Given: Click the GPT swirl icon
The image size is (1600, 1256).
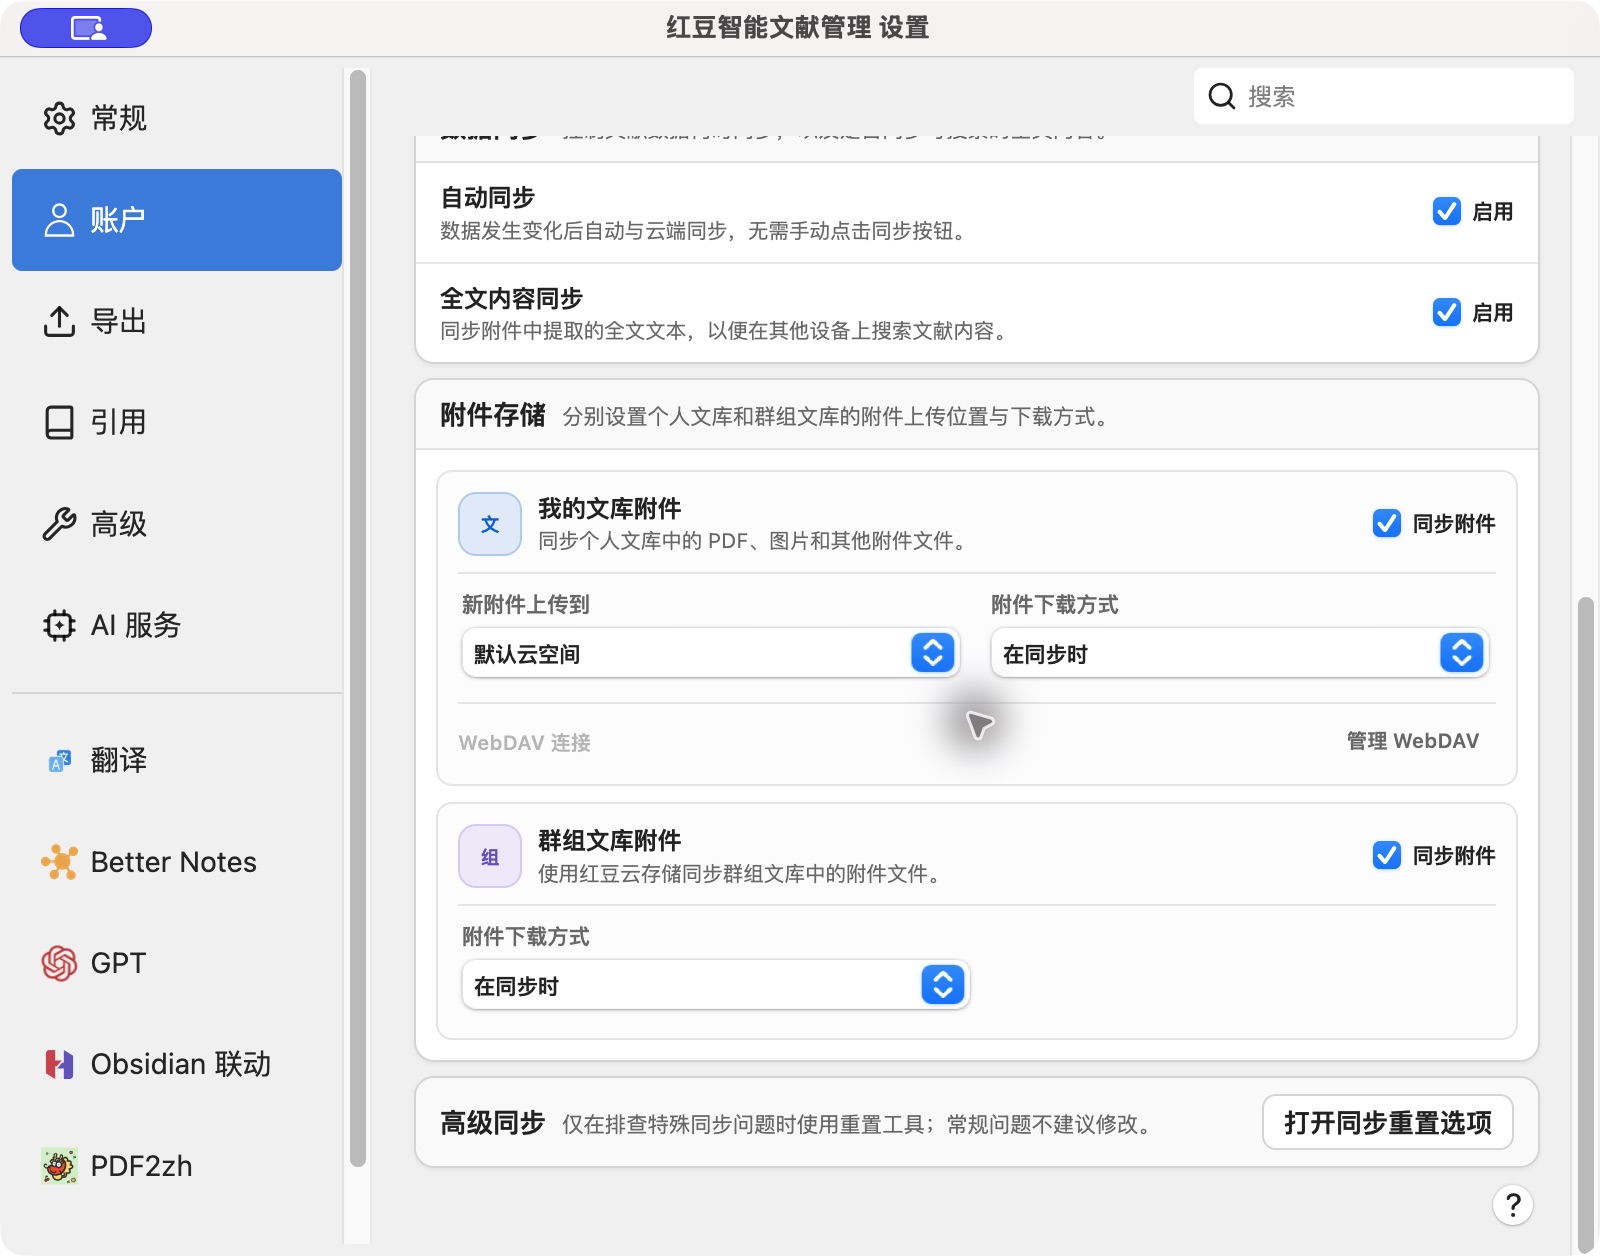Looking at the screenshot, I should point(59,963).
